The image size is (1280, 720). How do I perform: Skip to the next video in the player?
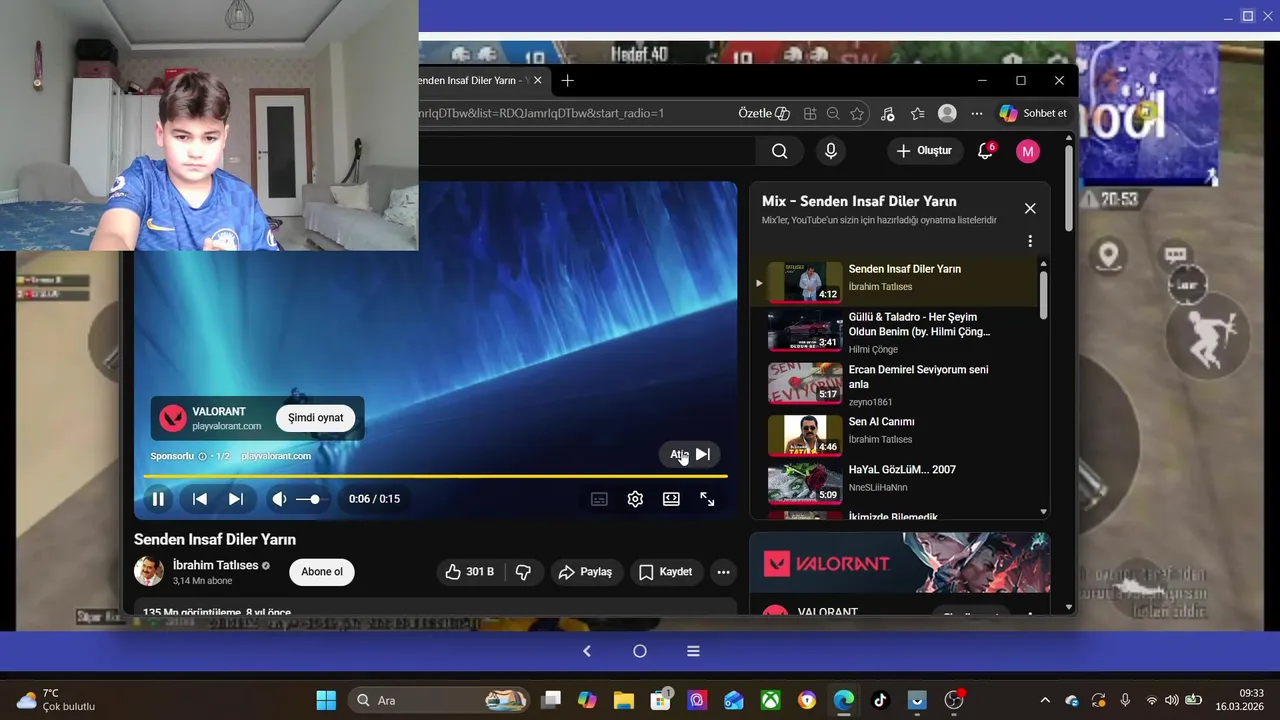(236, 499)
